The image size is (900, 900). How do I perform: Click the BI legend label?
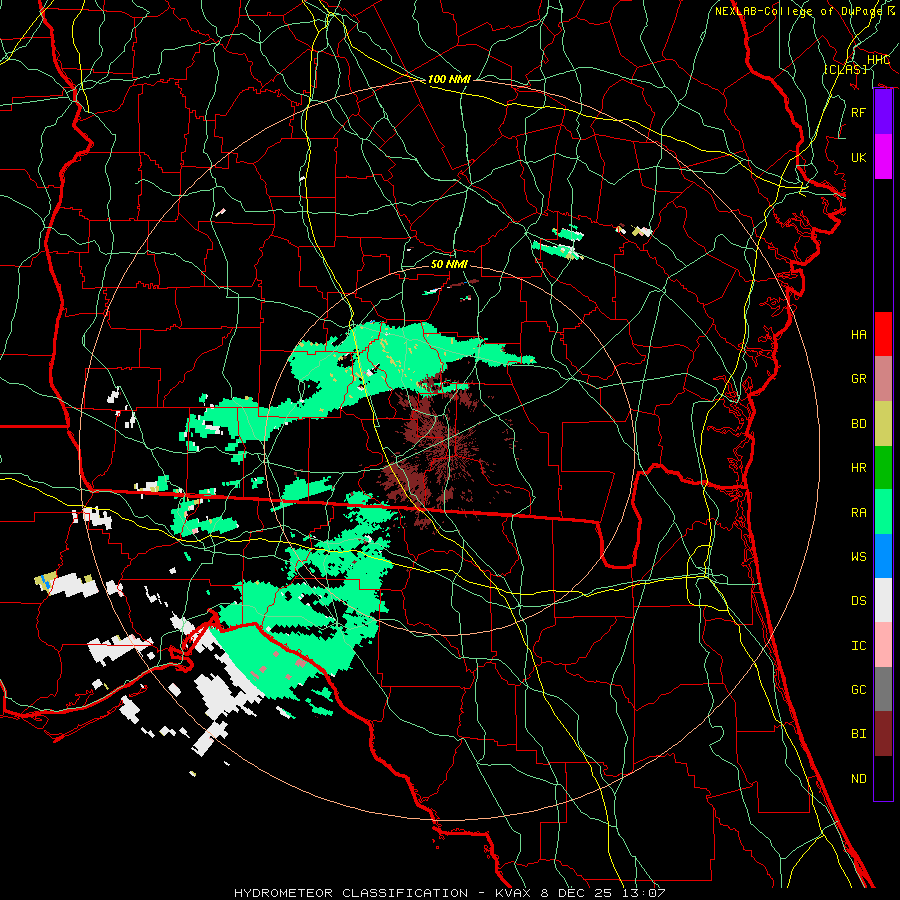coord(858,734)
